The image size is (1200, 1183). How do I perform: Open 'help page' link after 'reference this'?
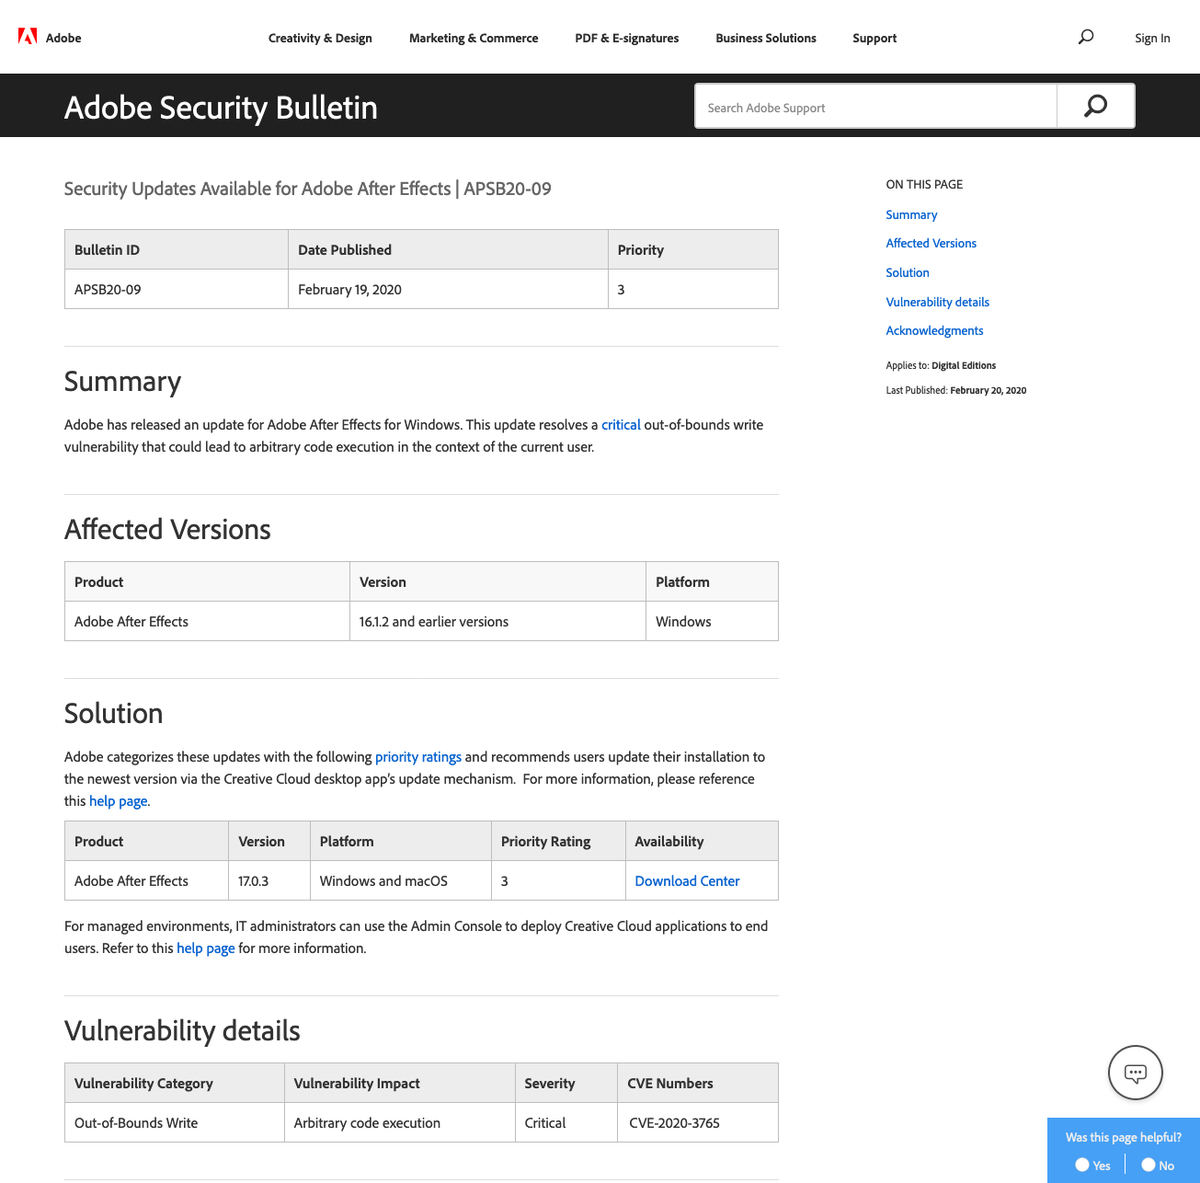[x=118, y=801]
